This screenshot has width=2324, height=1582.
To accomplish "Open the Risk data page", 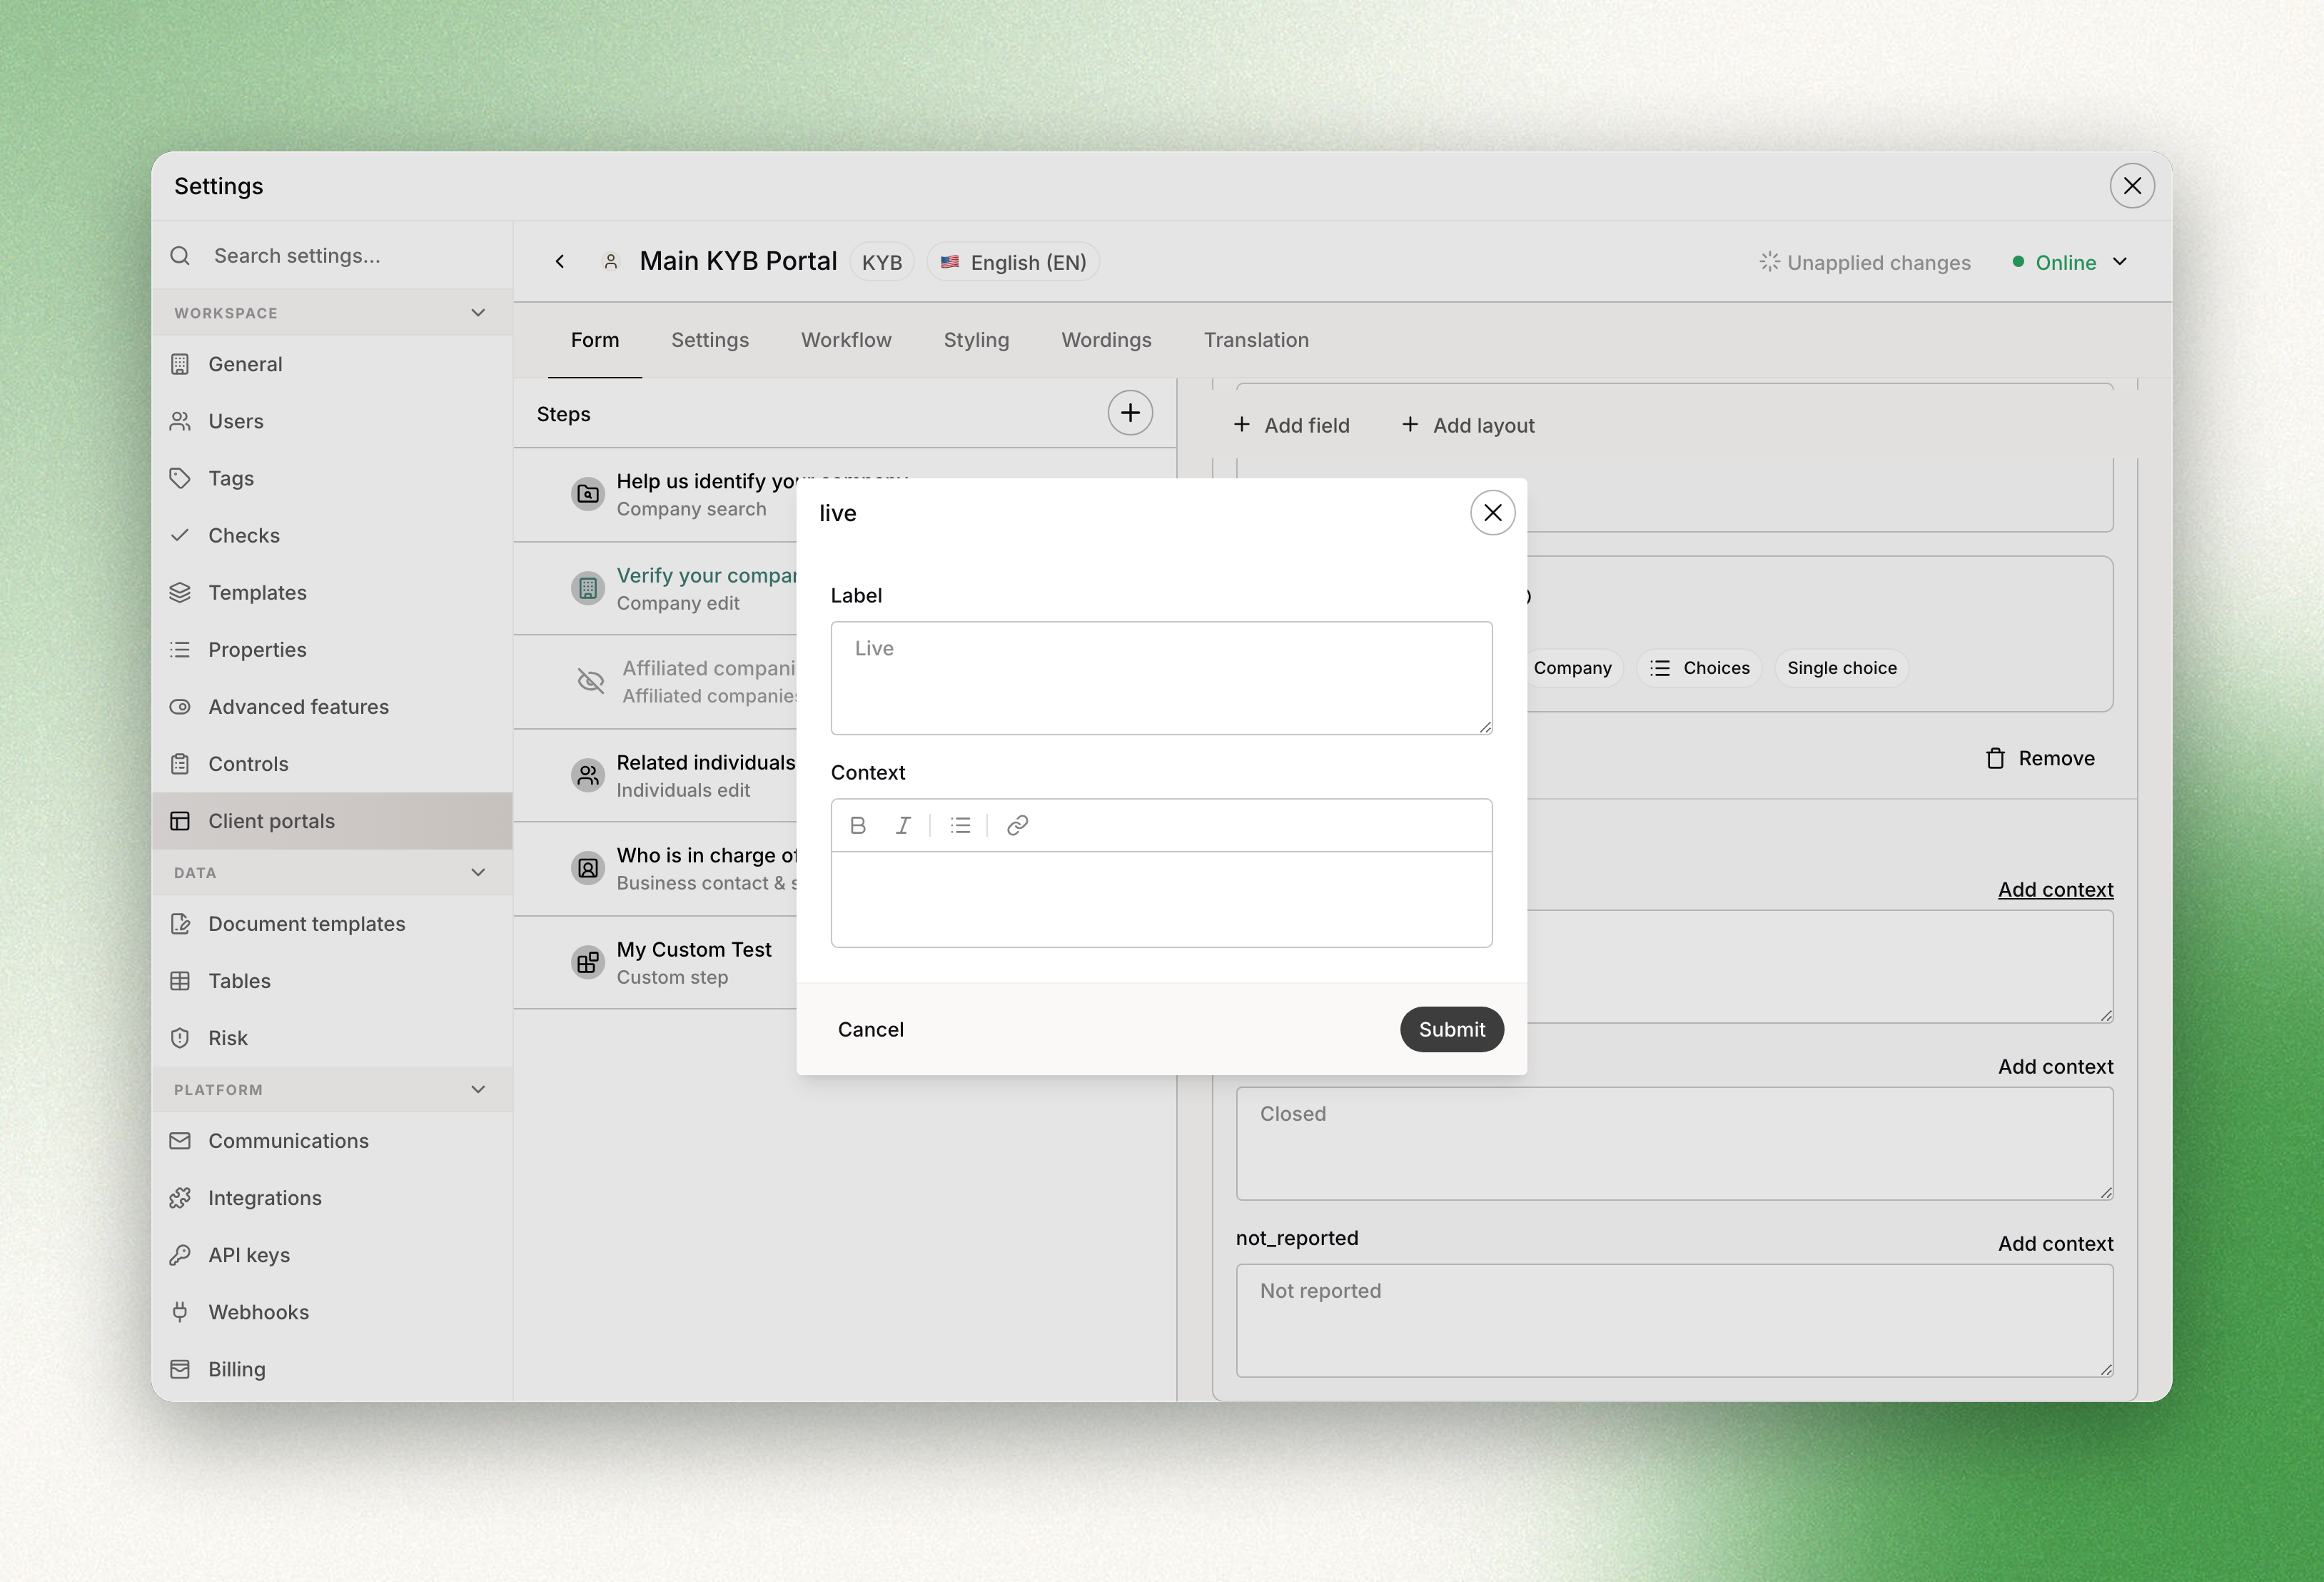I will 332,1038.
